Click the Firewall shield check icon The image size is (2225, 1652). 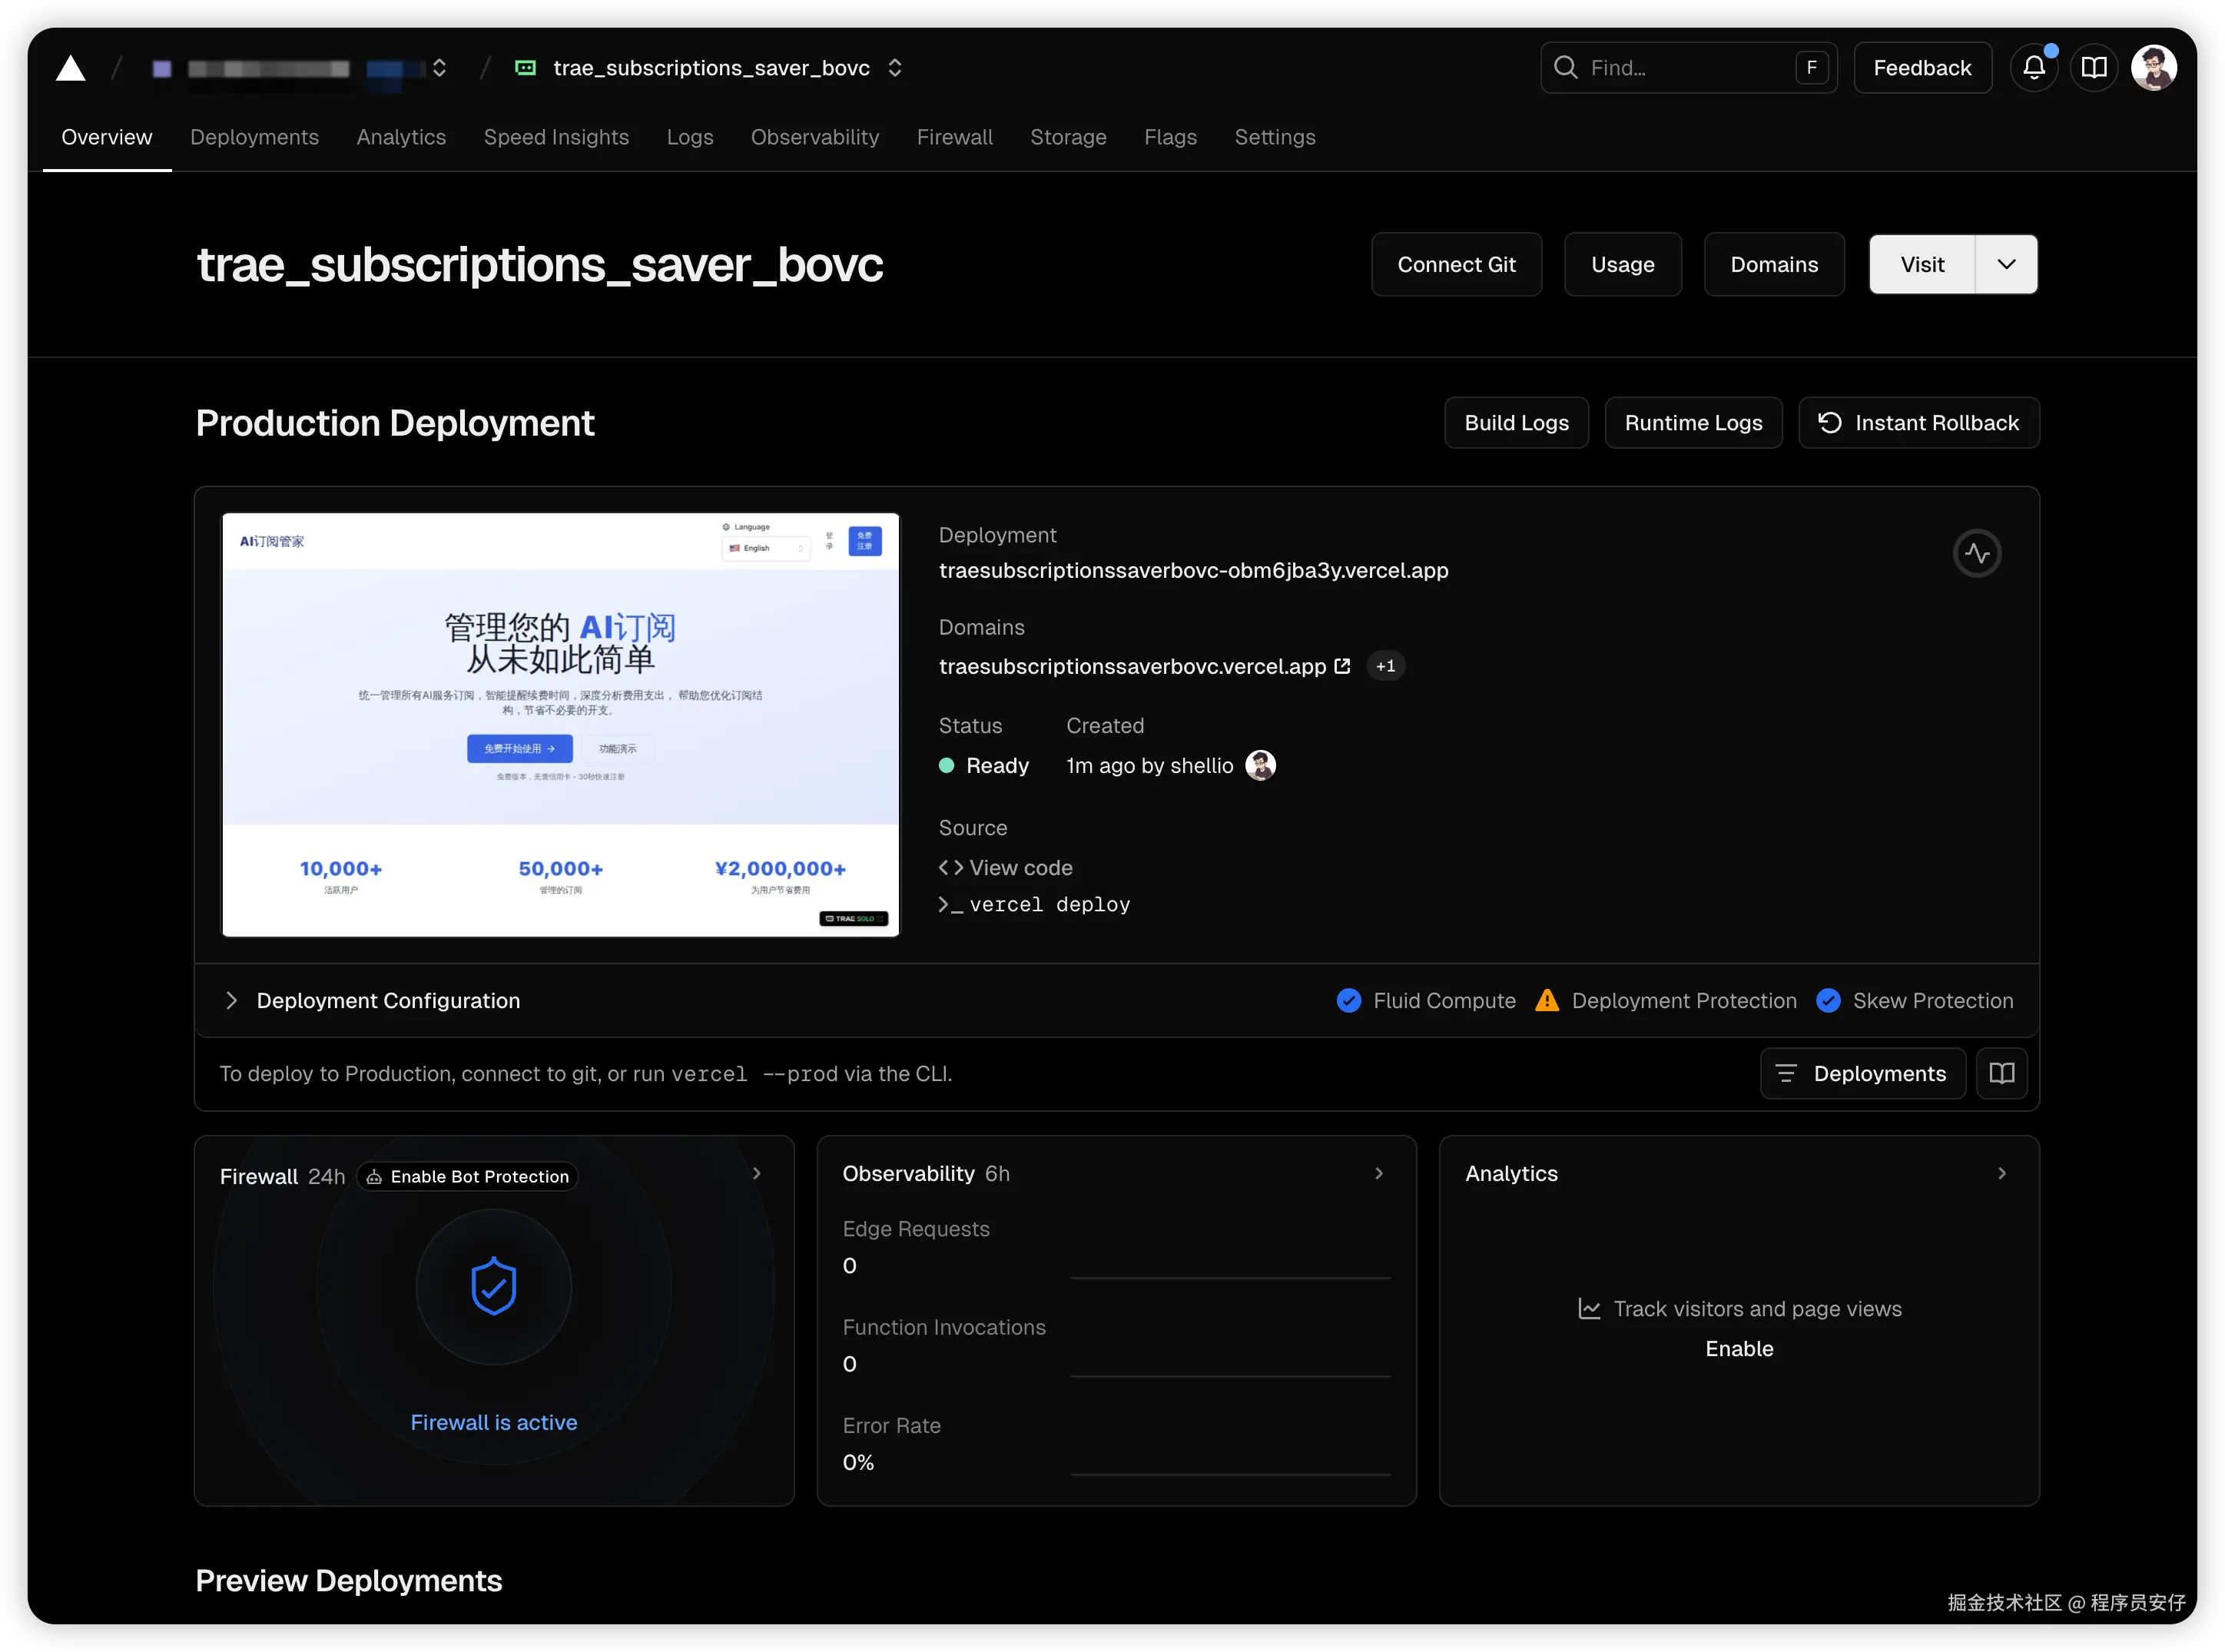[493, 1286]
